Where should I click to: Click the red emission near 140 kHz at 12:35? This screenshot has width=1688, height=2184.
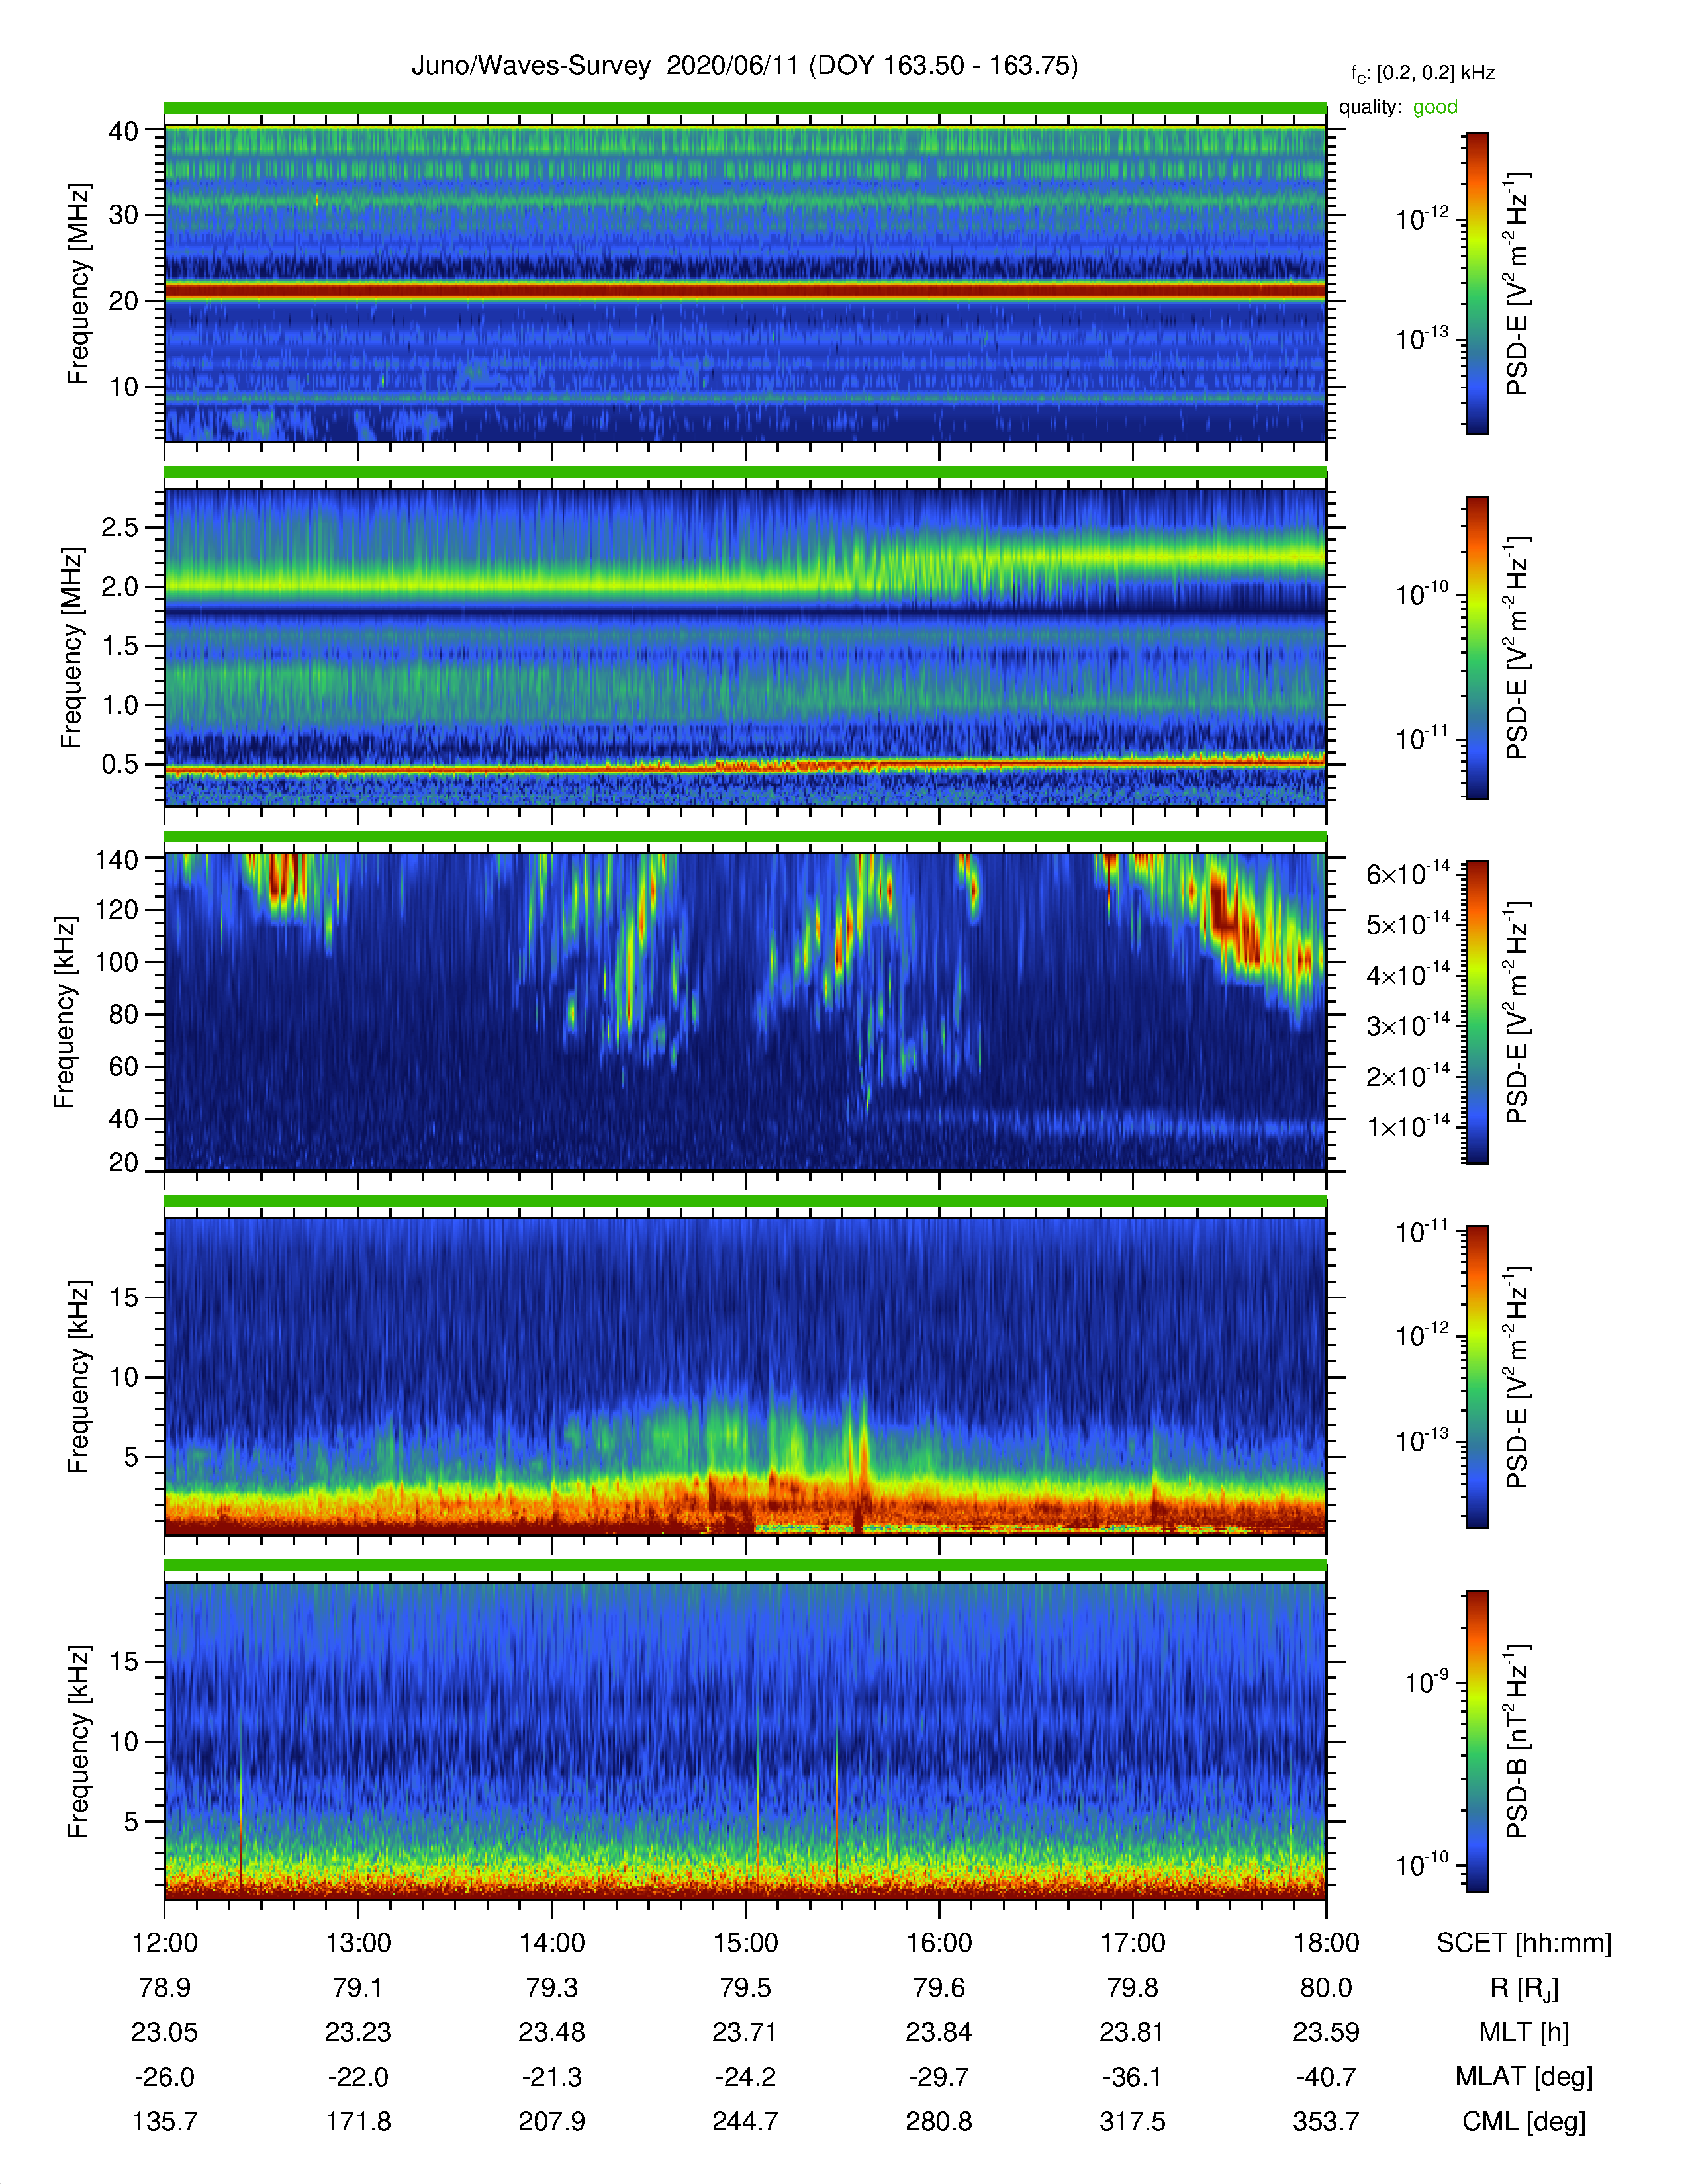pyautogui.click(x=282, y=880)
